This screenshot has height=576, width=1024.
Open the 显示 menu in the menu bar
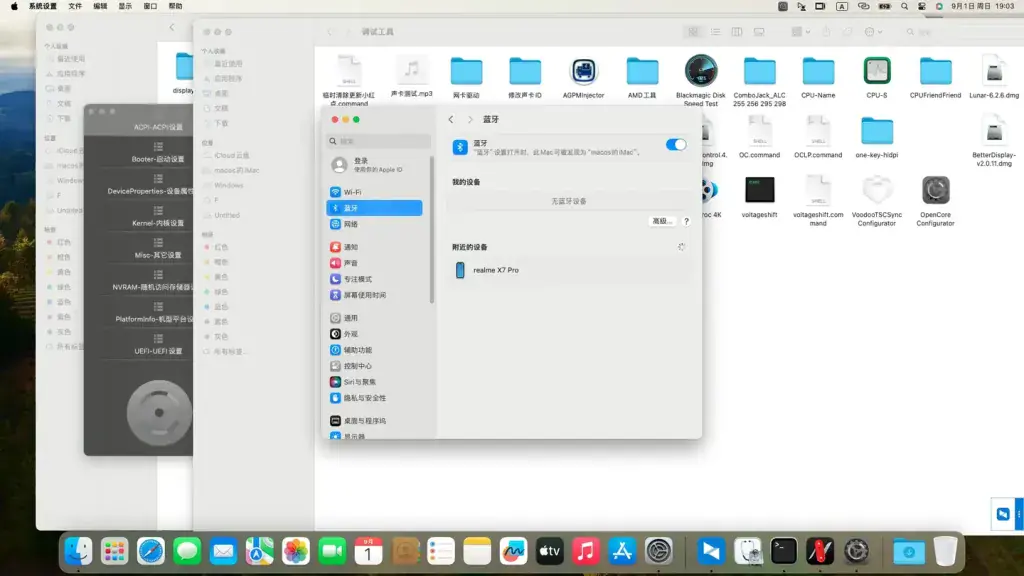click(125, 6)
